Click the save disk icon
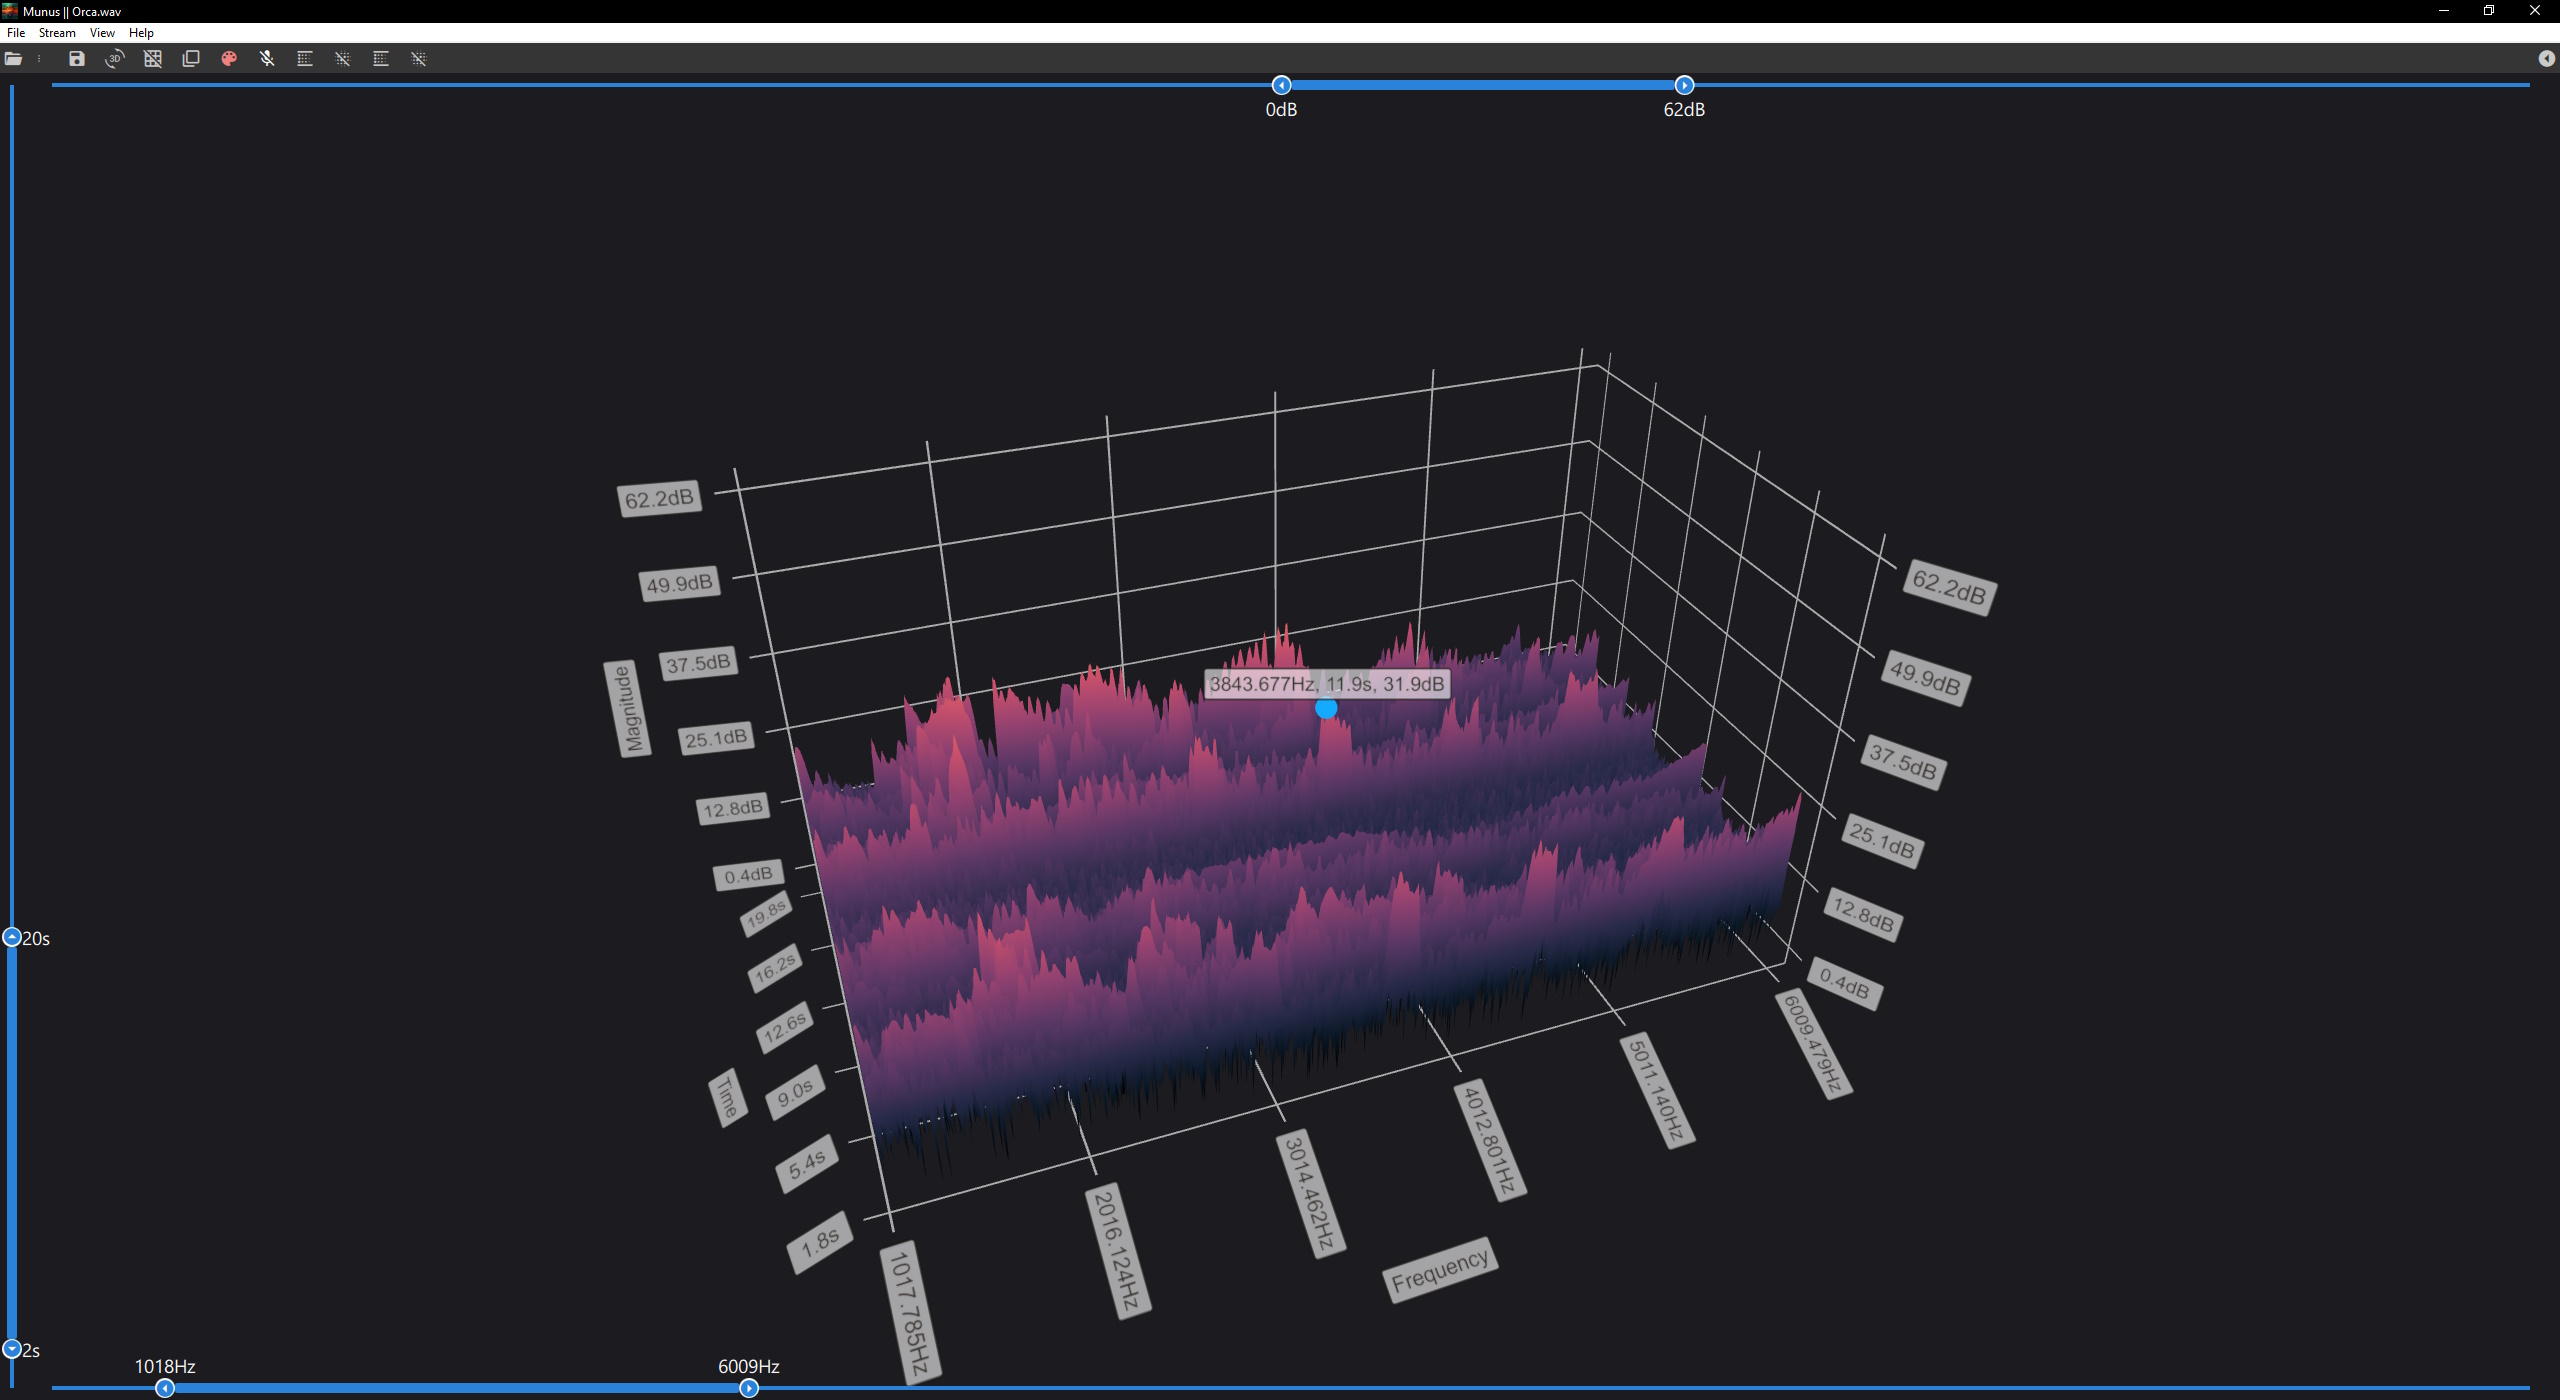This screenshot has width=2560, height=1400. [x=77, y=59]
